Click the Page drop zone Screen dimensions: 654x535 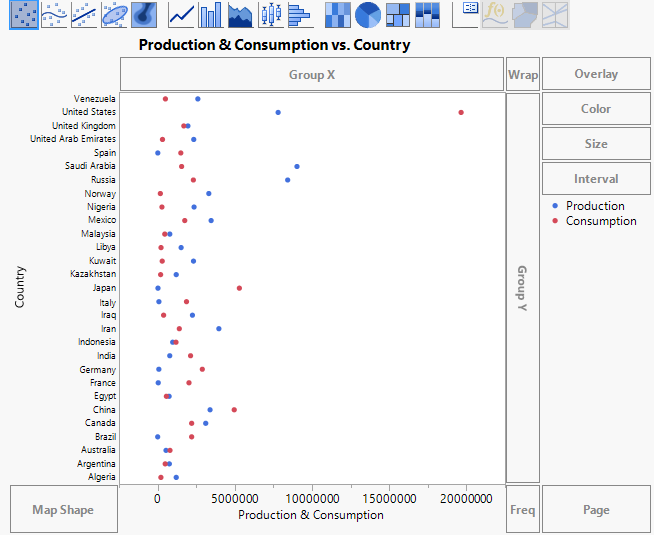click(x=596, y=510)
